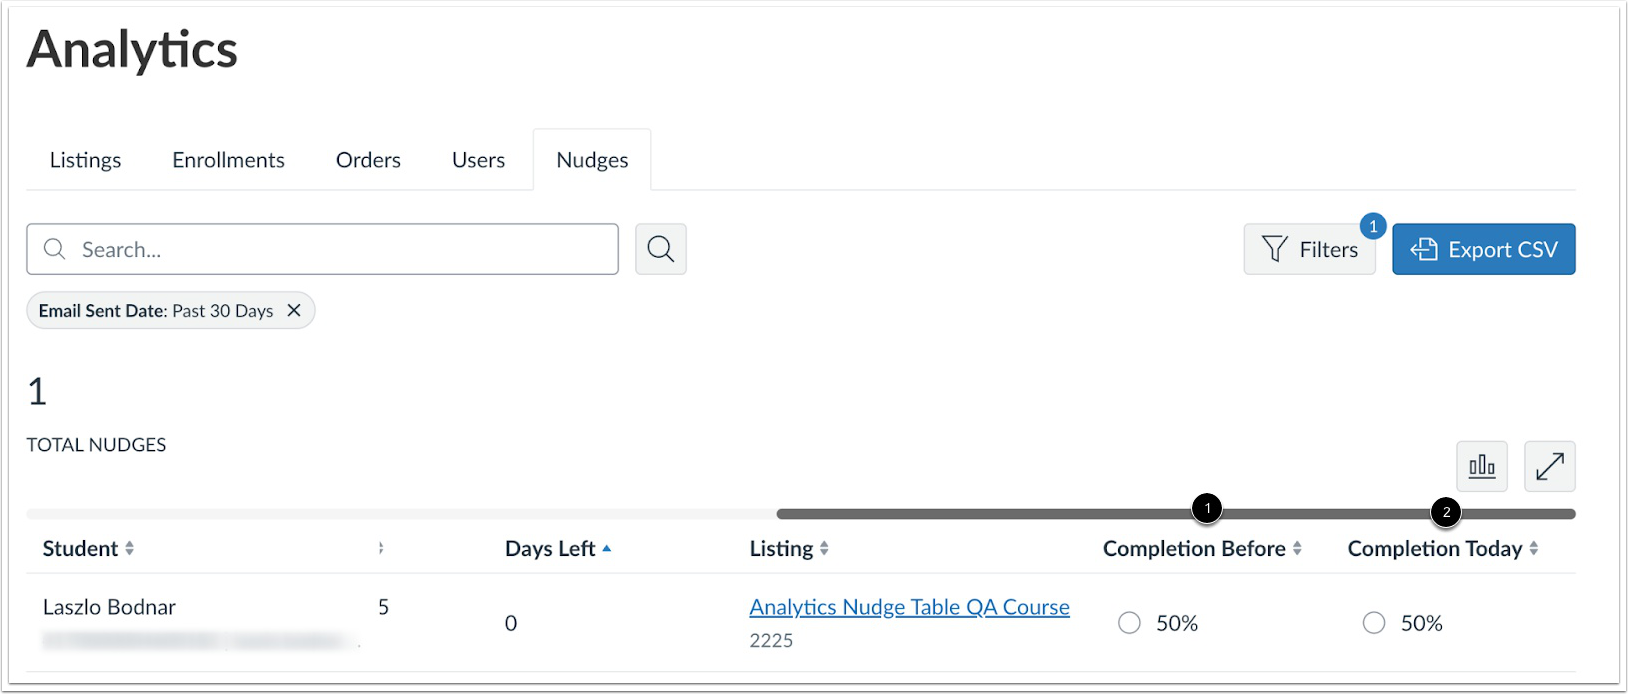
Task: Click the sort arrows on the Student column
Action: (130, 548)
